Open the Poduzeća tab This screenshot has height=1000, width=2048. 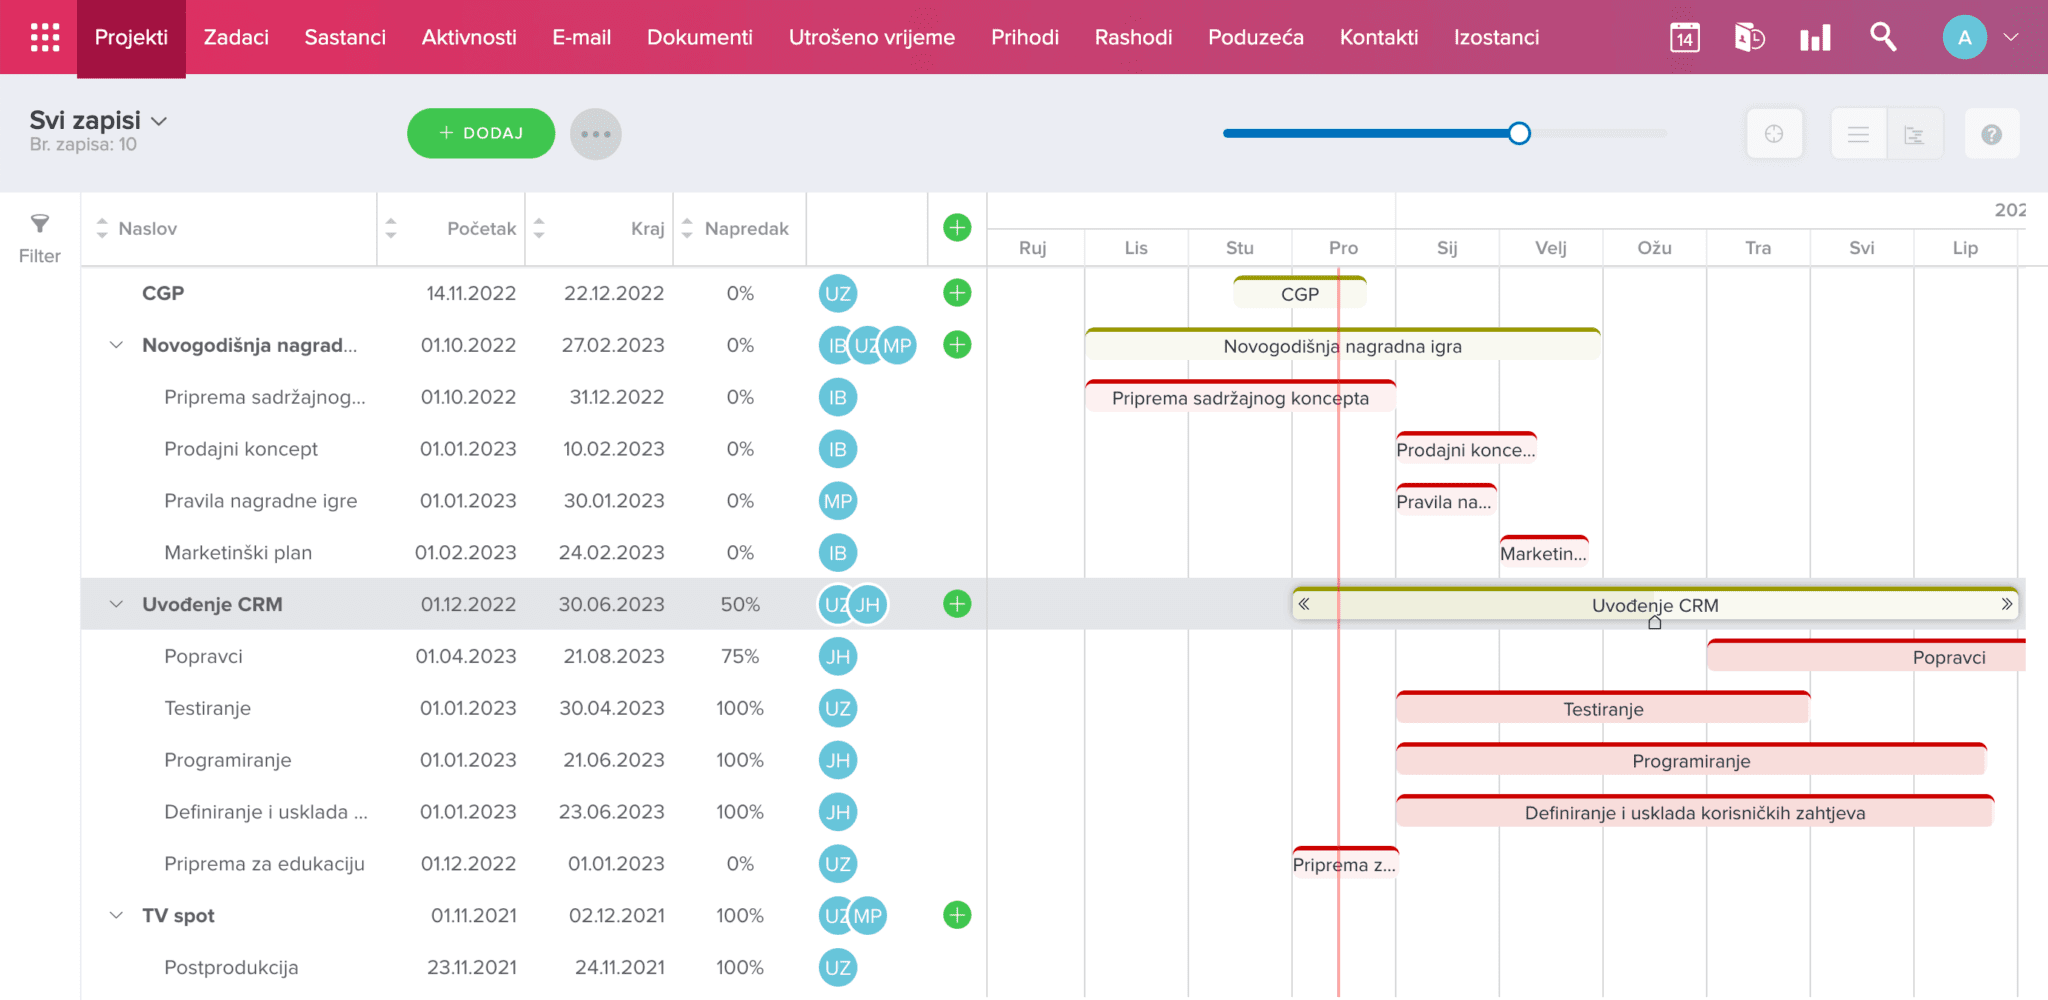pyautogui.click(x=1256, y=38)
